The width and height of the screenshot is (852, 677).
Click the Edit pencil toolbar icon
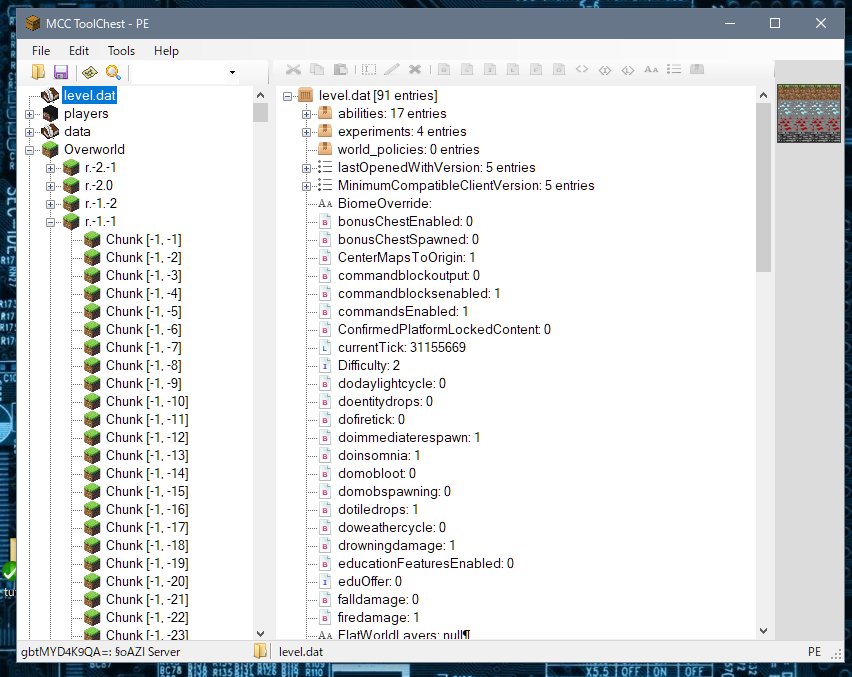pos(392,70)
